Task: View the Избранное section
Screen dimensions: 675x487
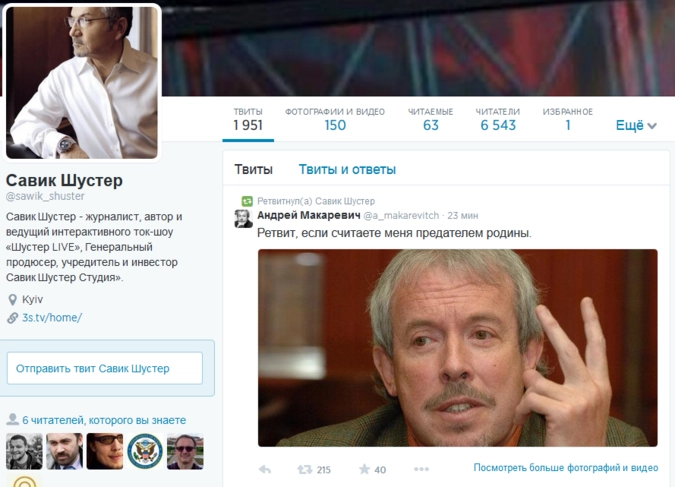Action: tap(567, 119)
